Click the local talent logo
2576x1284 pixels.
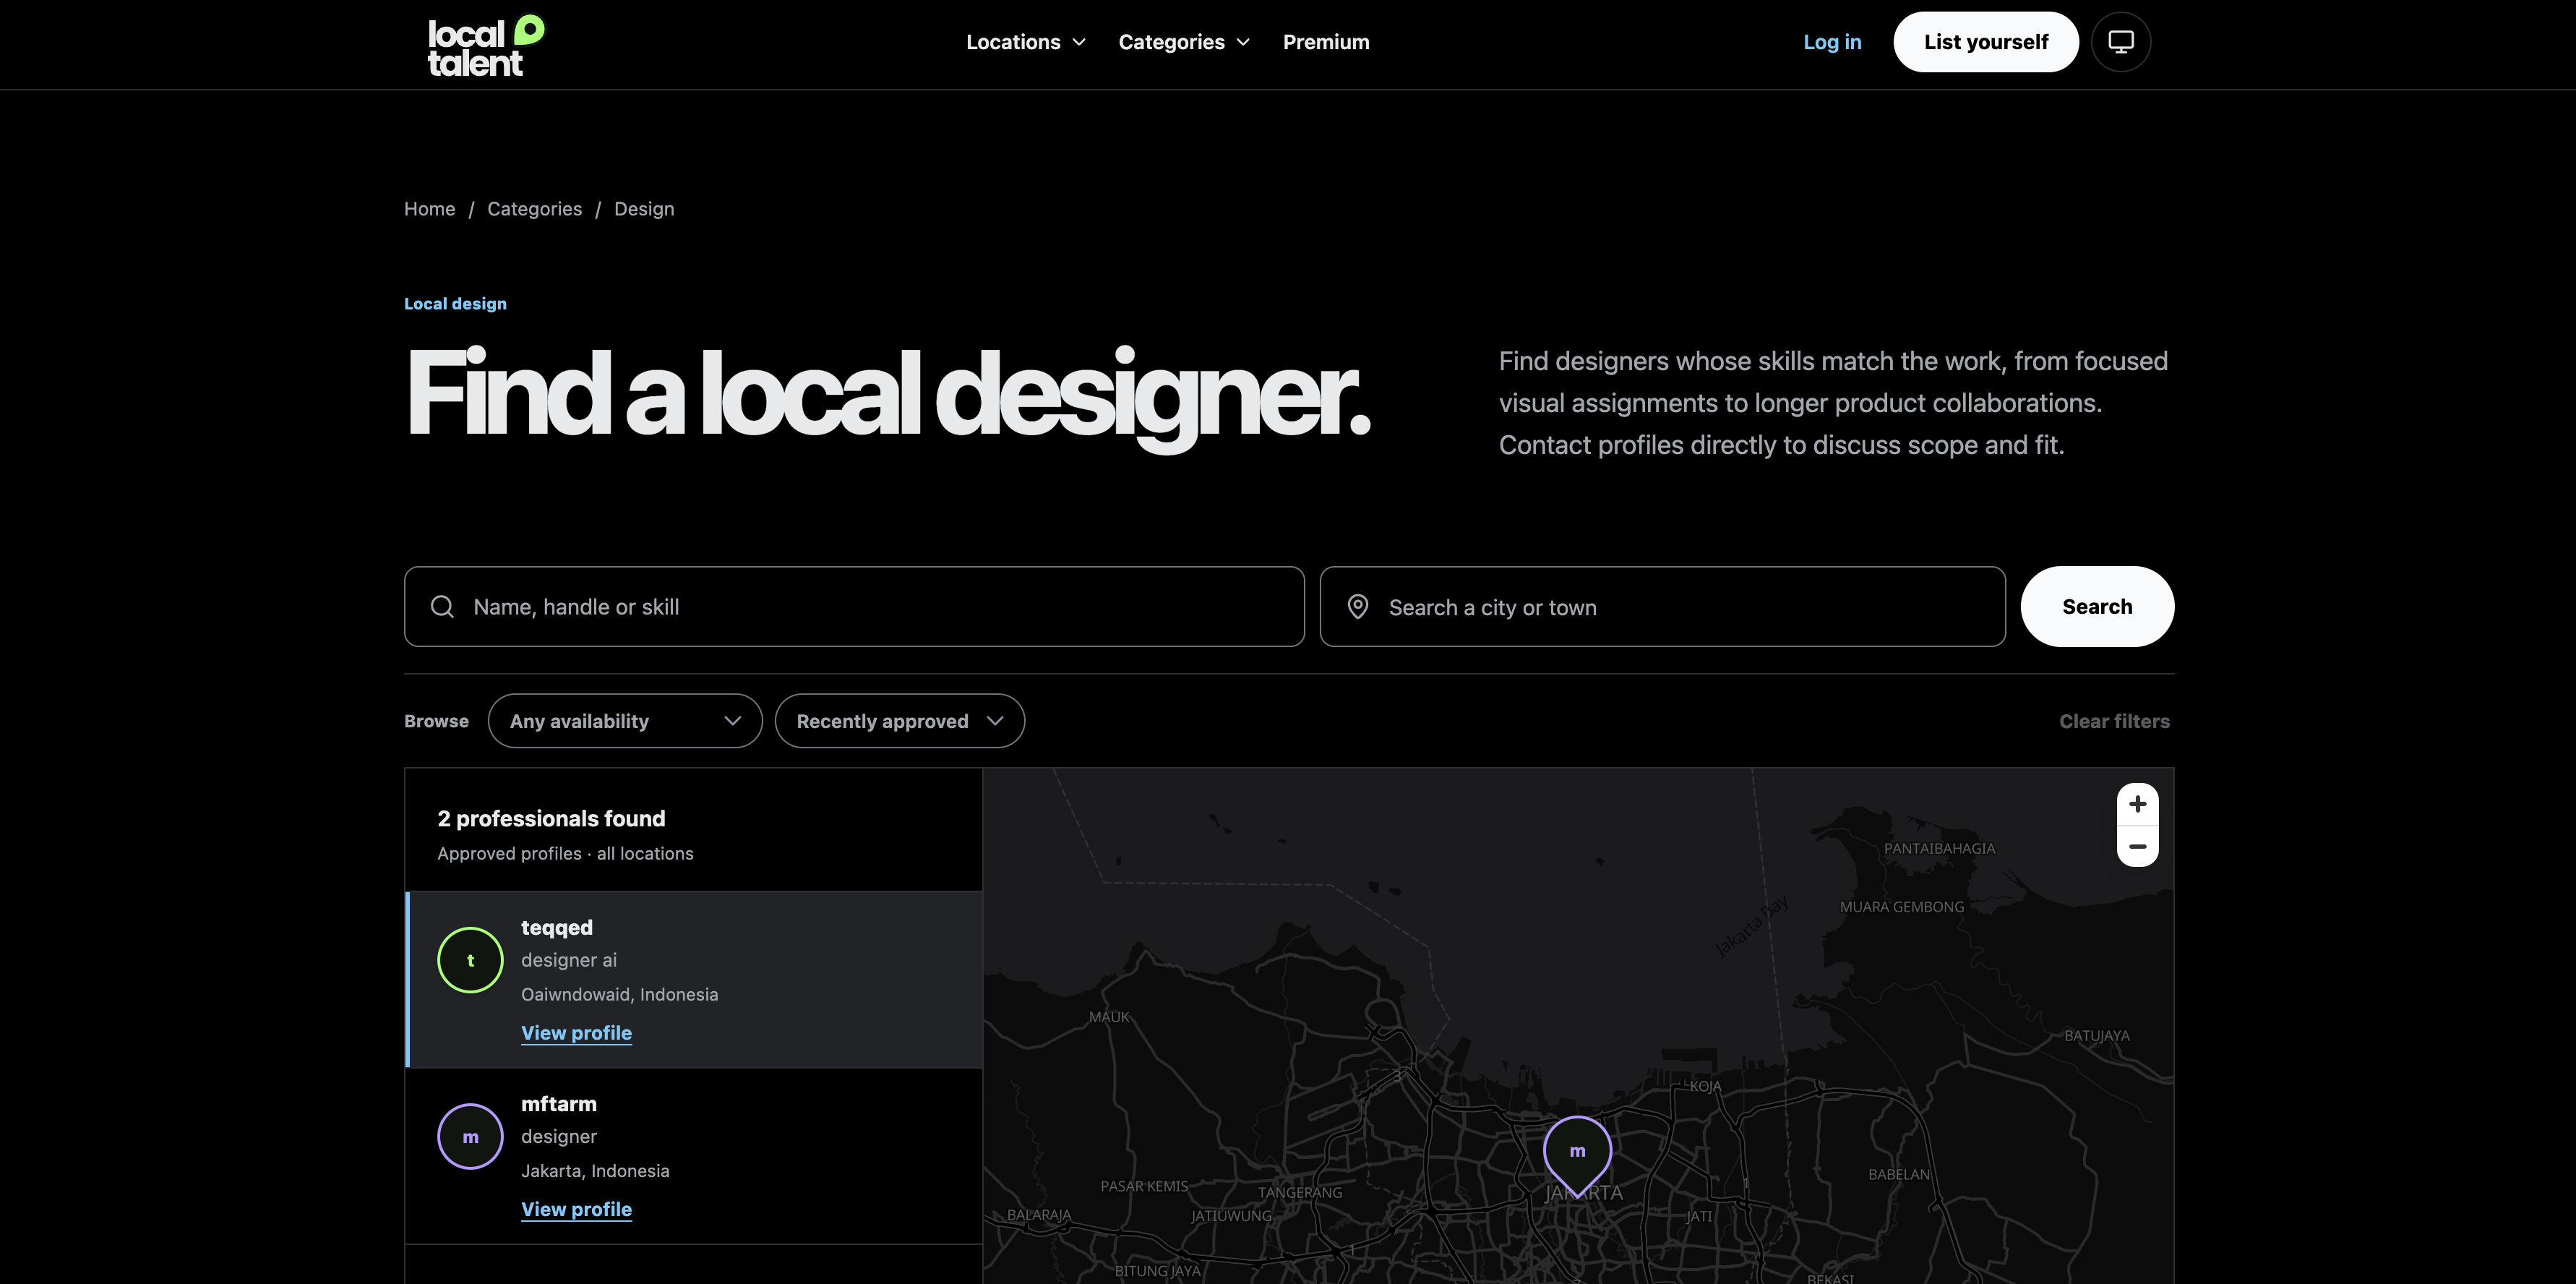point(486,45)
